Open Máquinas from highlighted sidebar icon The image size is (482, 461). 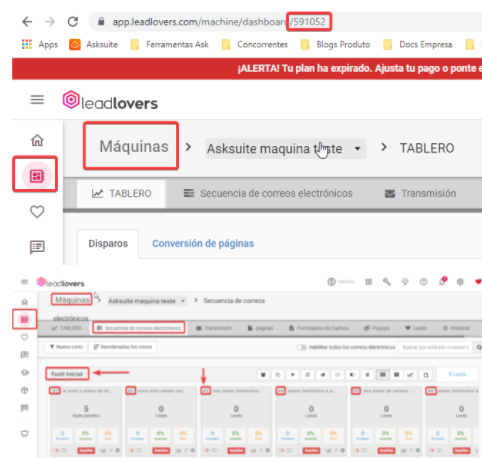click(x=37, y=176)
